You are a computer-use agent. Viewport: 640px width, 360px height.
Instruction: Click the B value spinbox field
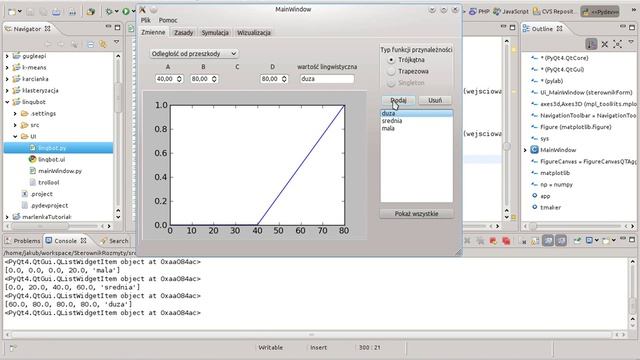[204, 79]
